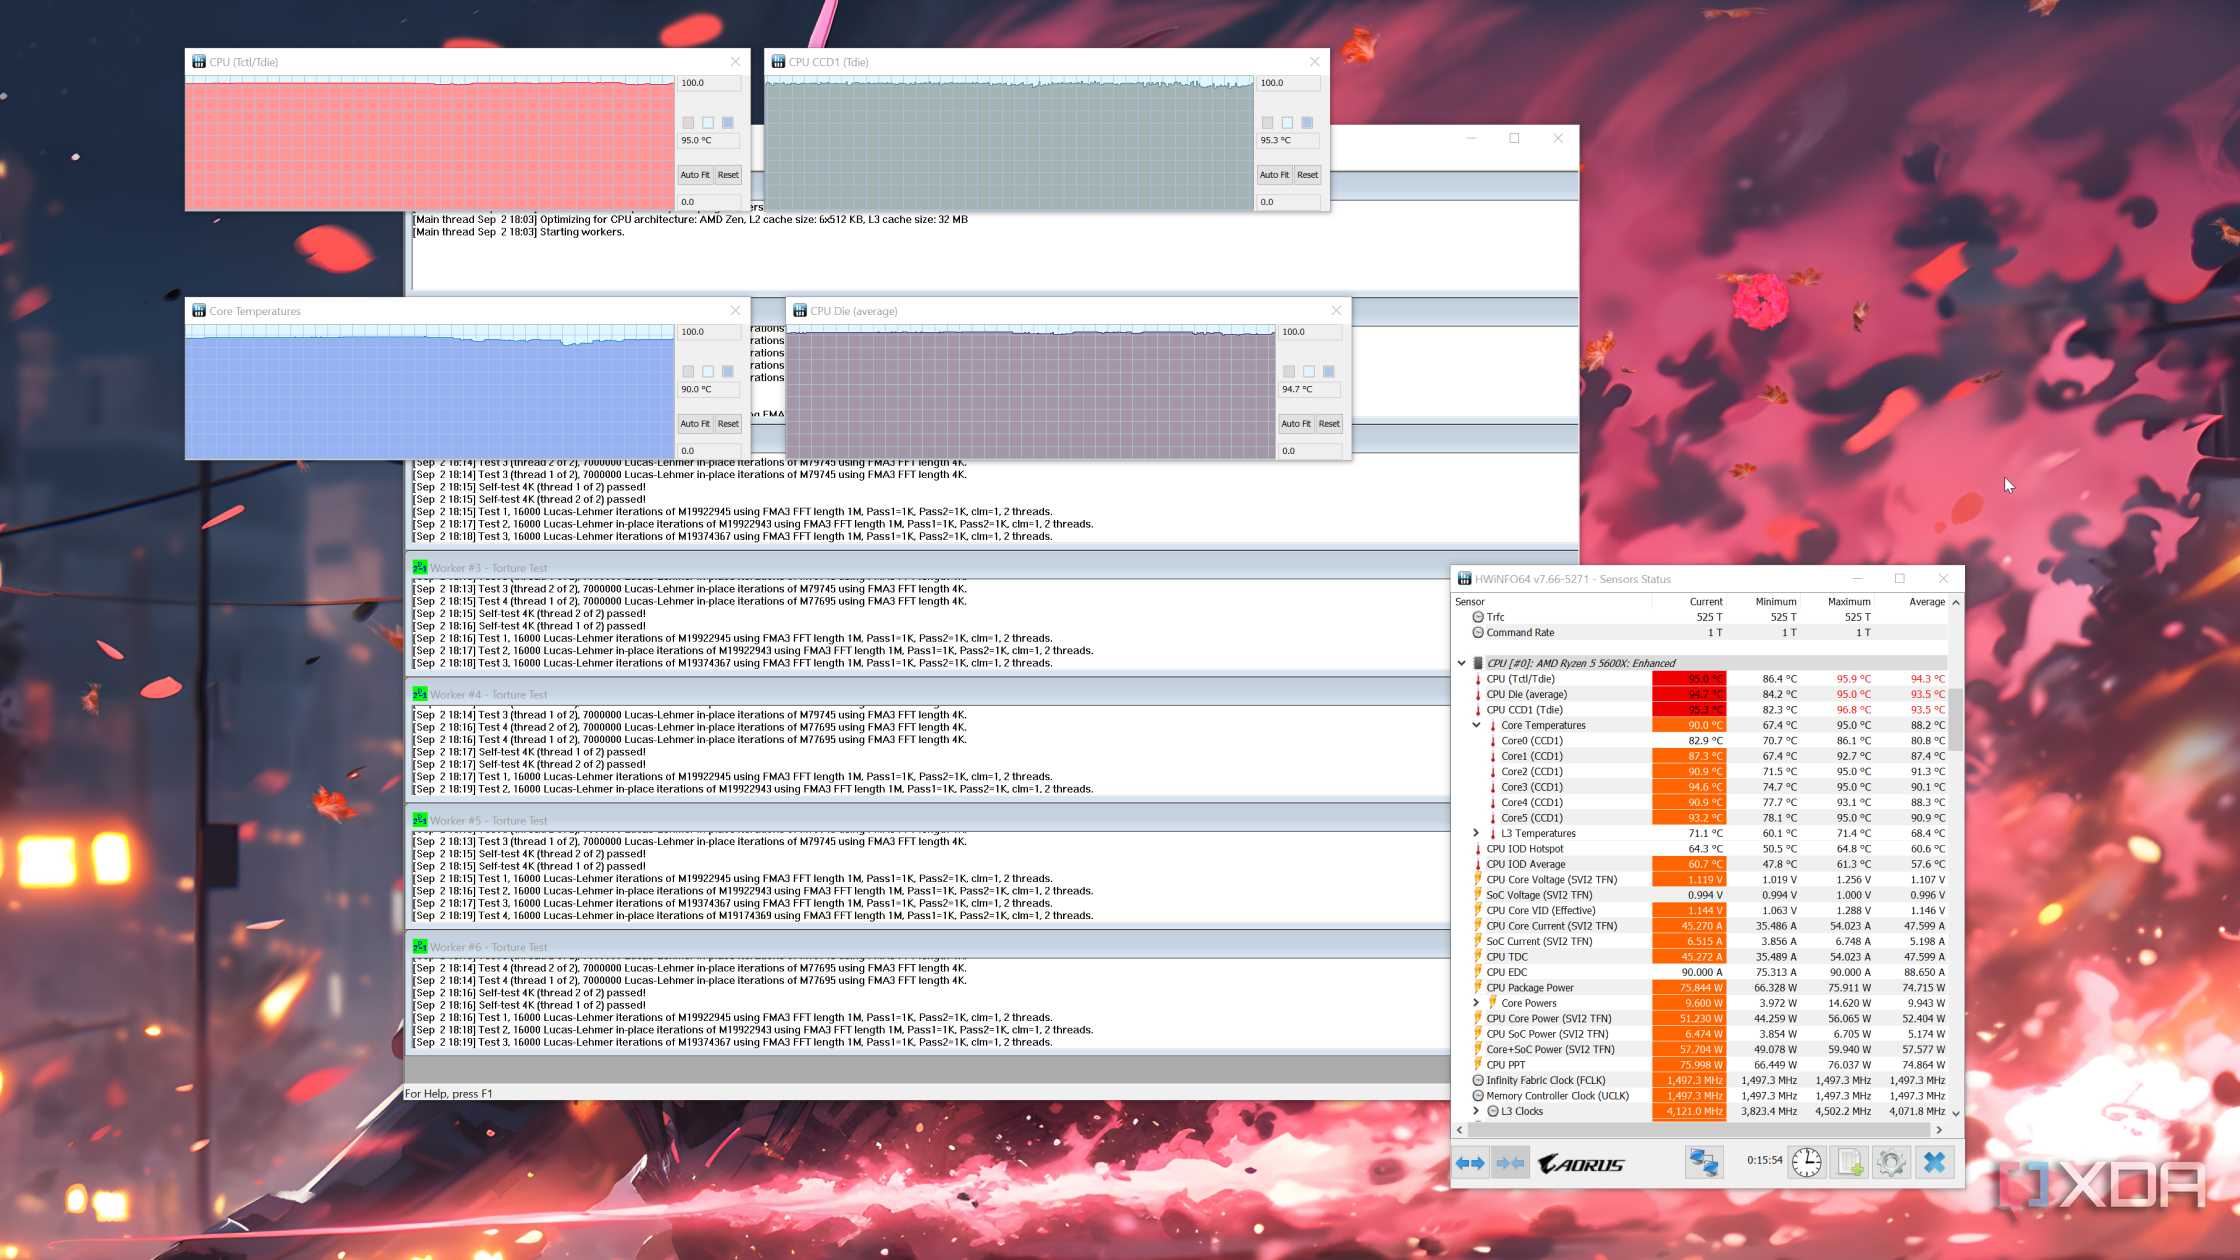
Task: Pick blue color swatch in CPU Die (average) graph
Action: 1328,371
